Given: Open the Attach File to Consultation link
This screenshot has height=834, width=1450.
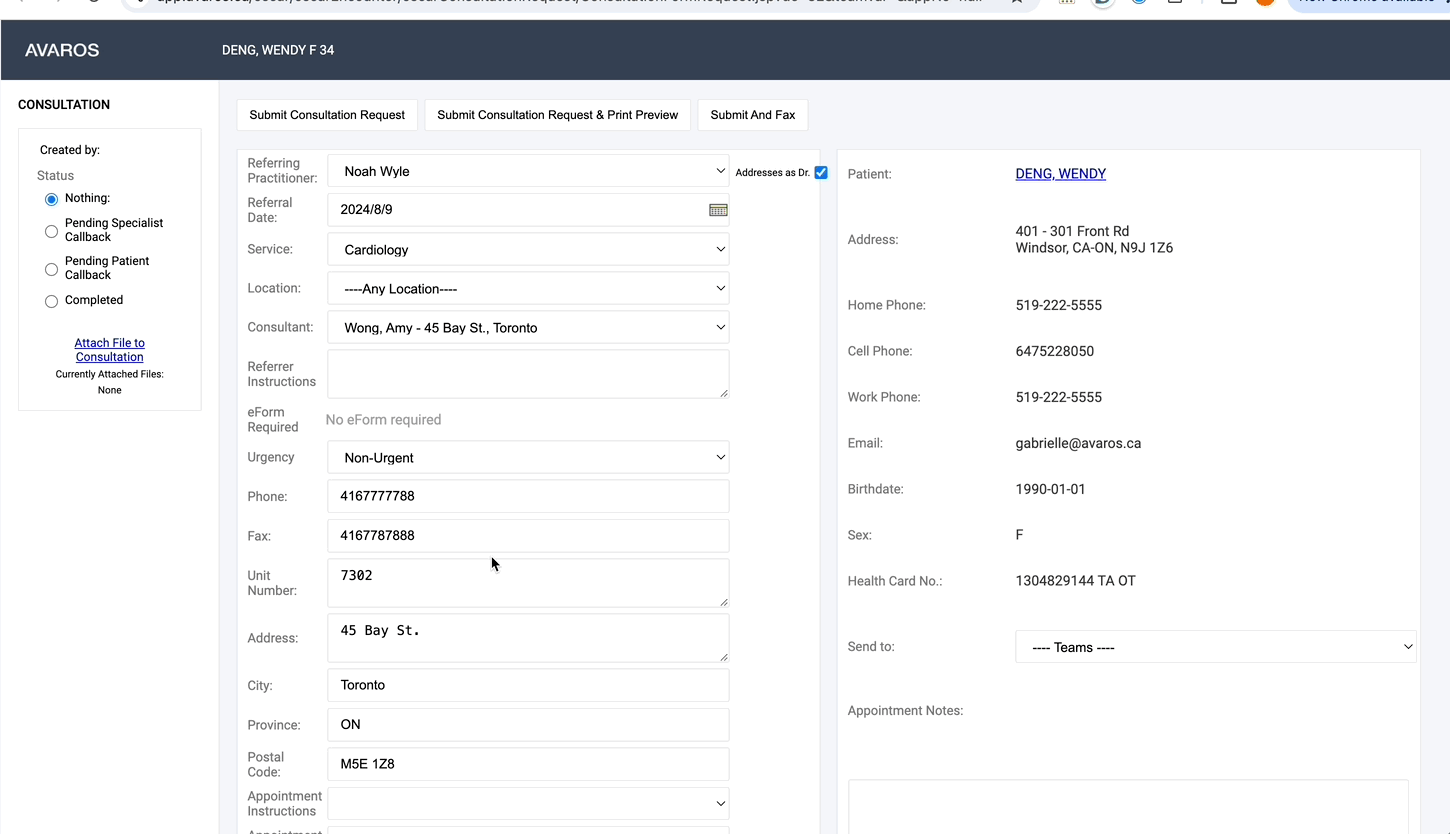Looking at the screenshot, I should coord(110,350).
